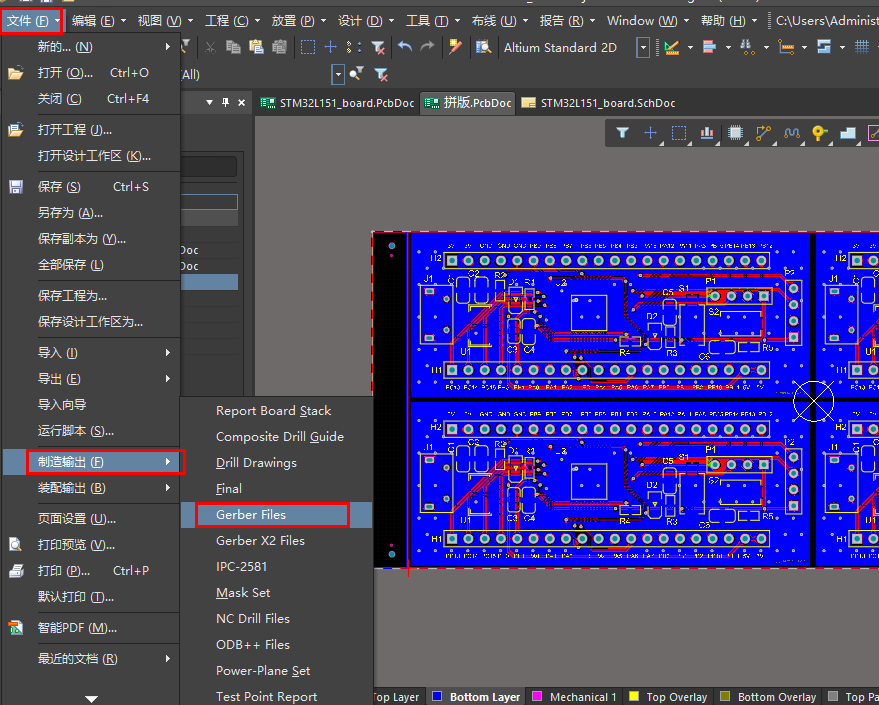The height and width of the screenshot is (705, 879).
Task: Click the Interactive Routing icon
Action: click(x=764, y=133)
